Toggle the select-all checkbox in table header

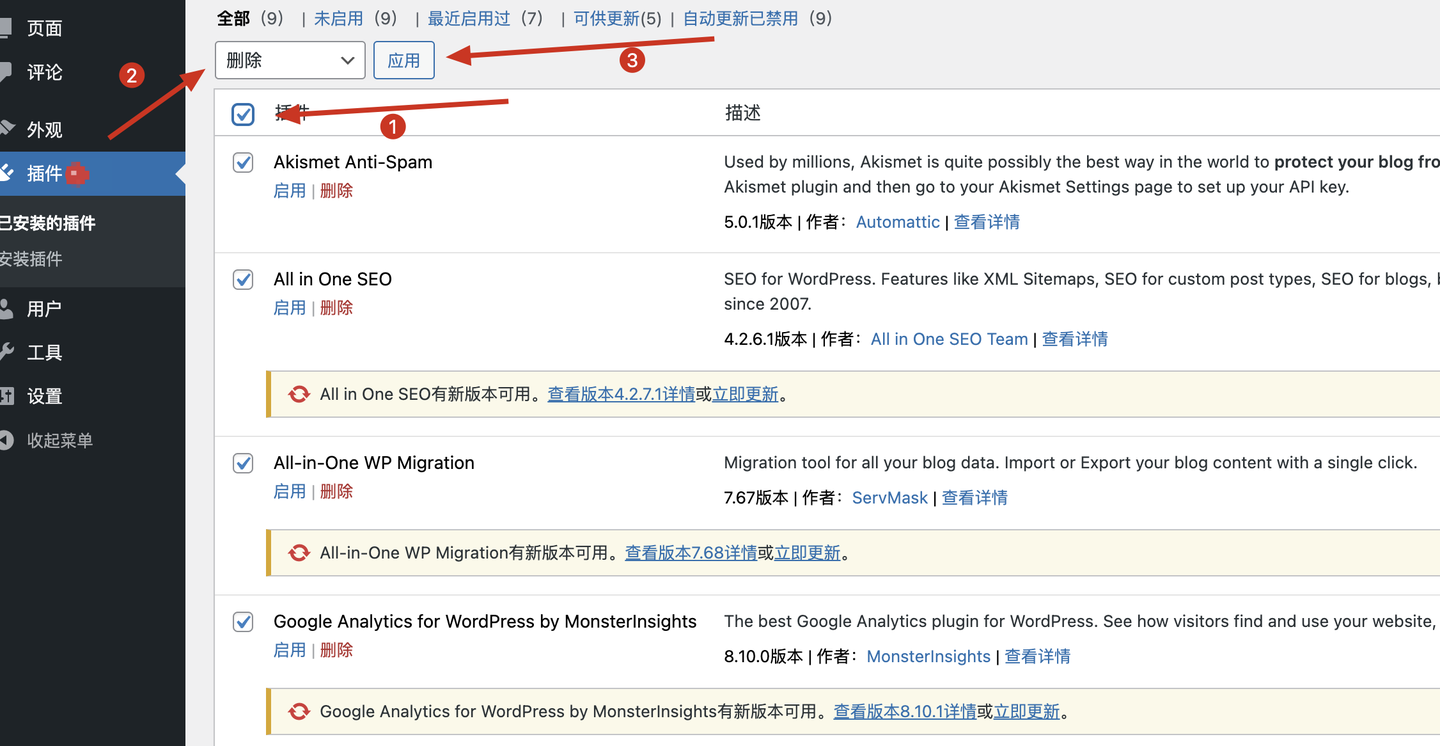pos(243,114)
